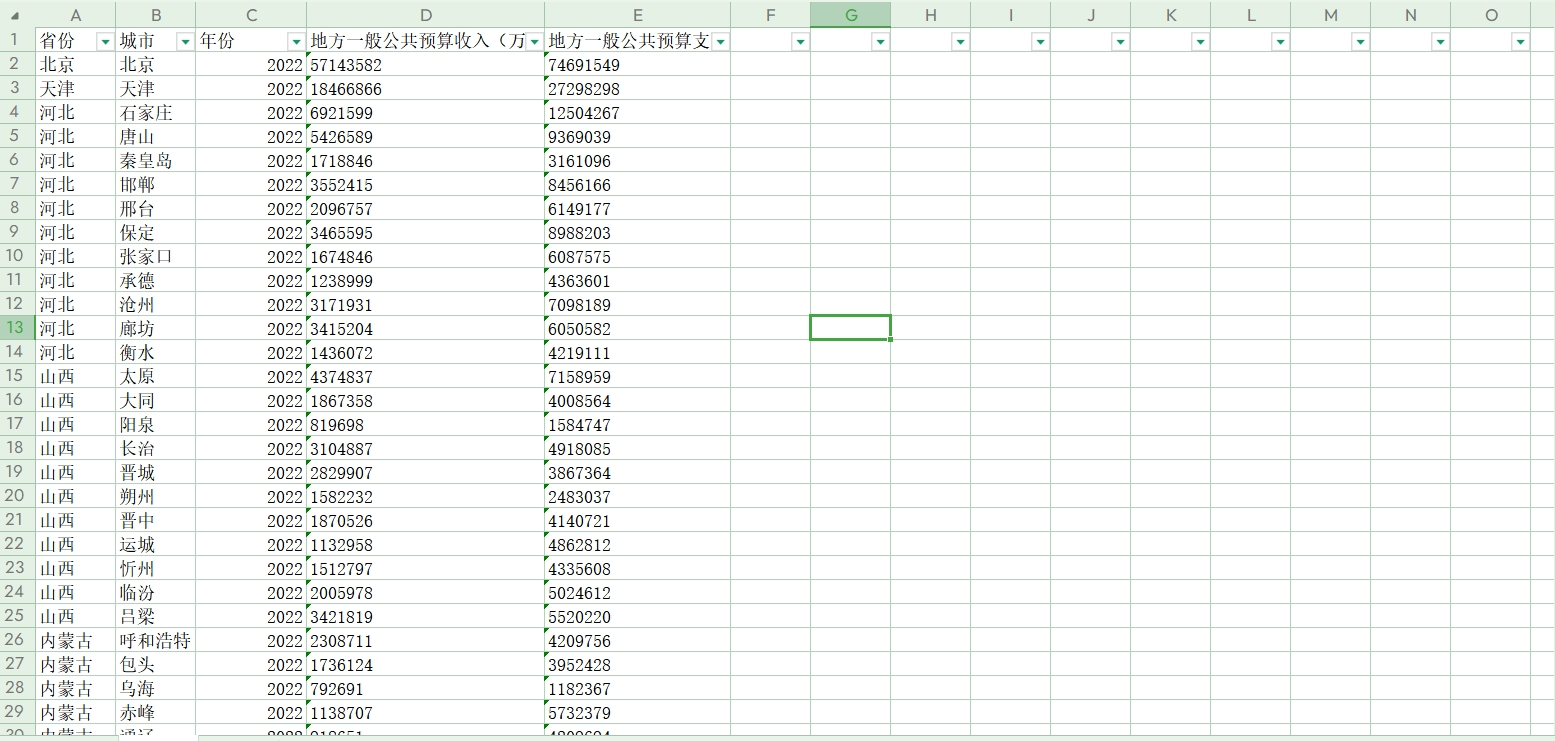Open the 年份 filter dropdown

296,41
